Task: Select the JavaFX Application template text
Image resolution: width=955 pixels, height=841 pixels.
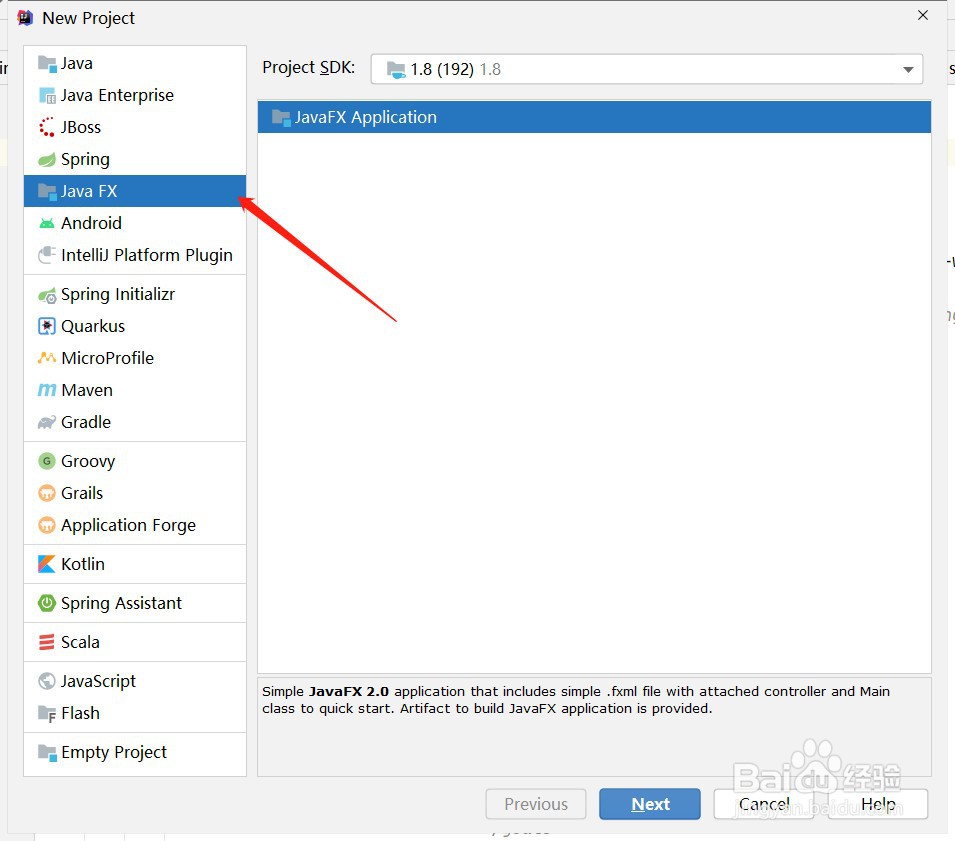Action: (365, 118)
